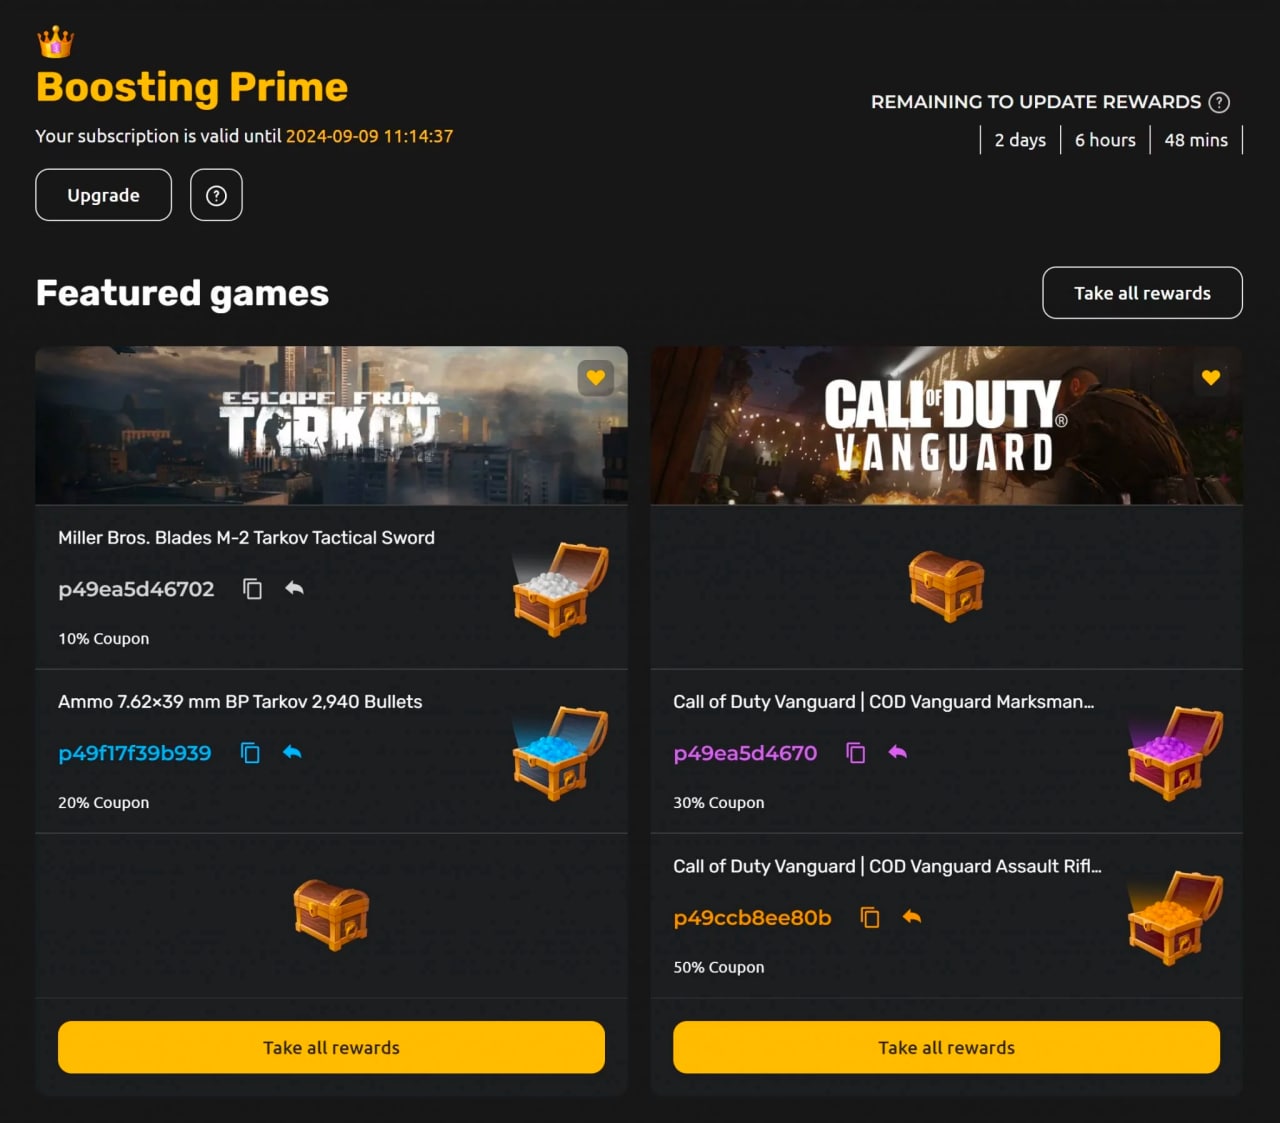Select the blue coupon code p49f17f39b939
This screenshot has width=1280, height=1123.
[x=135, y=753]
